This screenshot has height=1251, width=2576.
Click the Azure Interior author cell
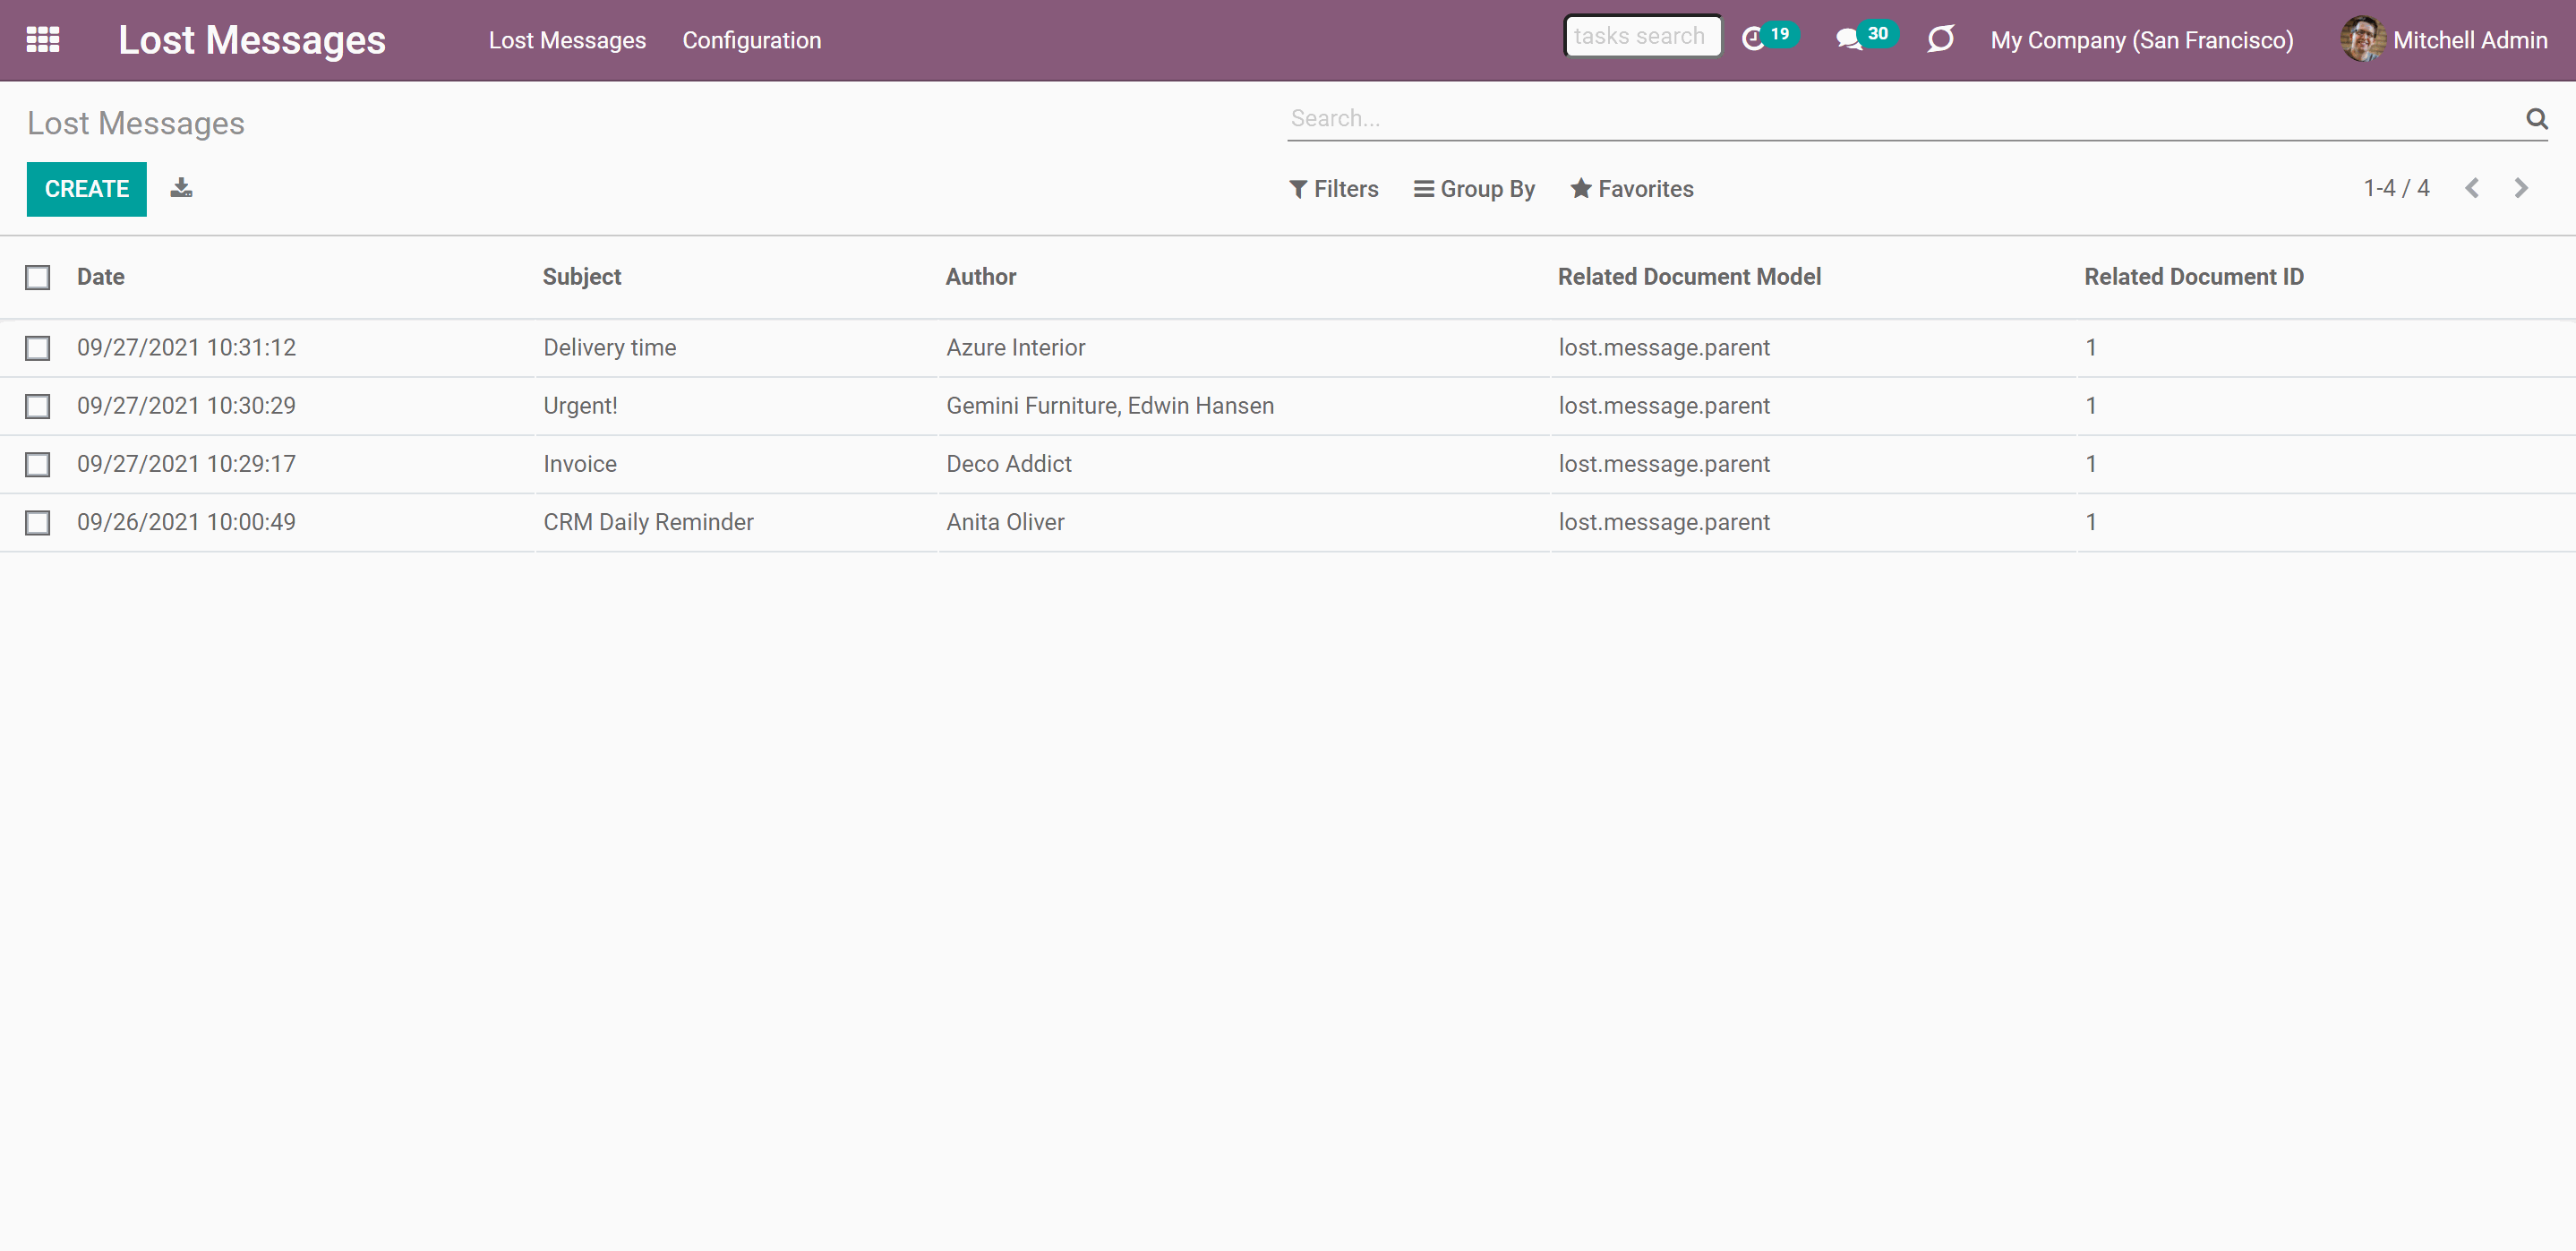point(1016,348)
